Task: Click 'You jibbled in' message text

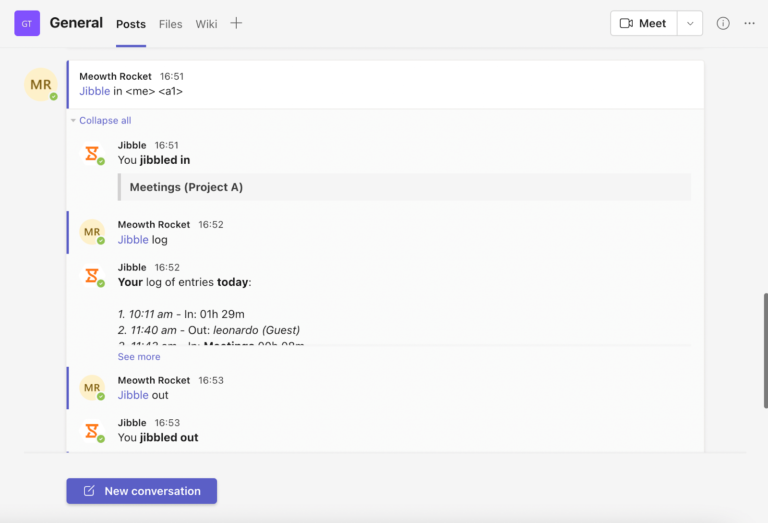Action: (154, 160)
